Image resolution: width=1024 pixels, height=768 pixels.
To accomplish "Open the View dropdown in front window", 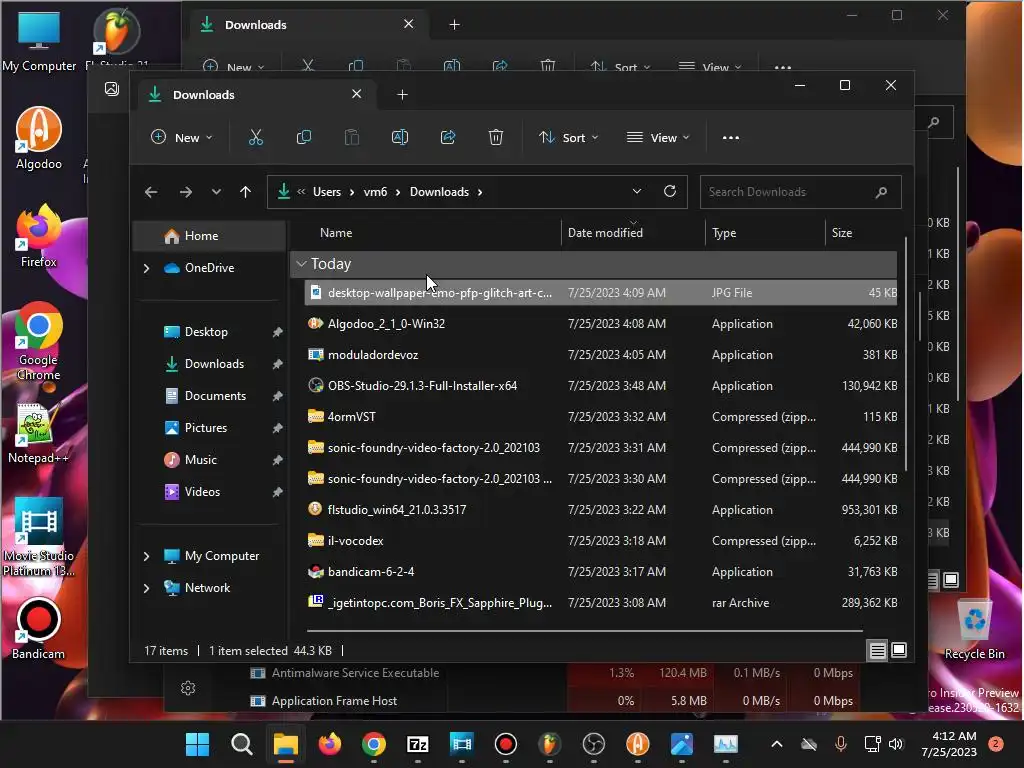I will [x=658, y=138].
